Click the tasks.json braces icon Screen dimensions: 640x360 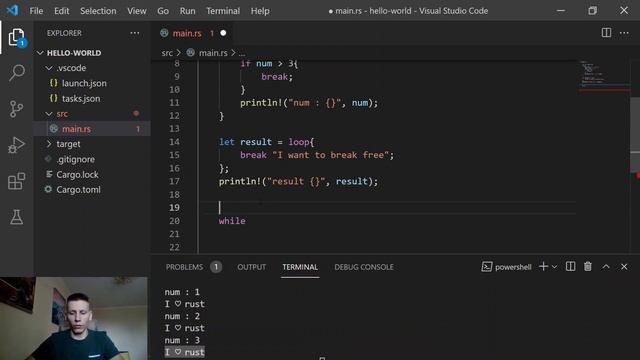(53, 98)
